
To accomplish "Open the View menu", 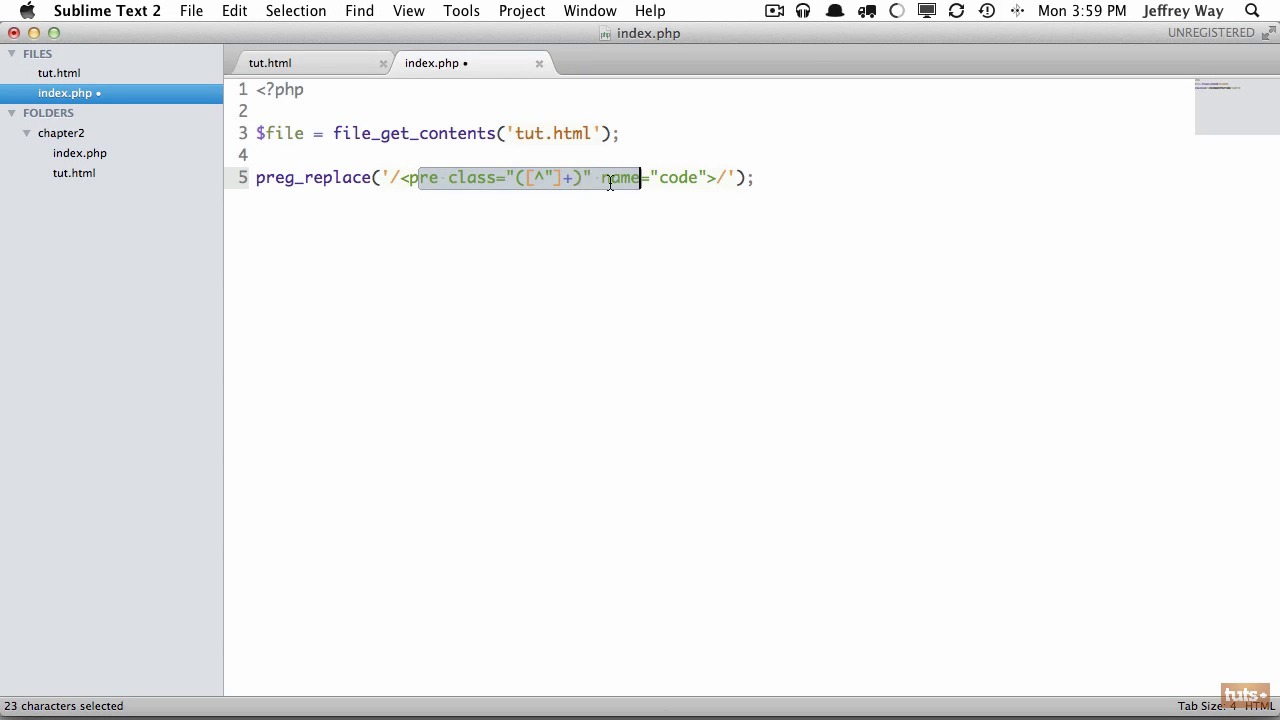I will [x=408, y=11].
